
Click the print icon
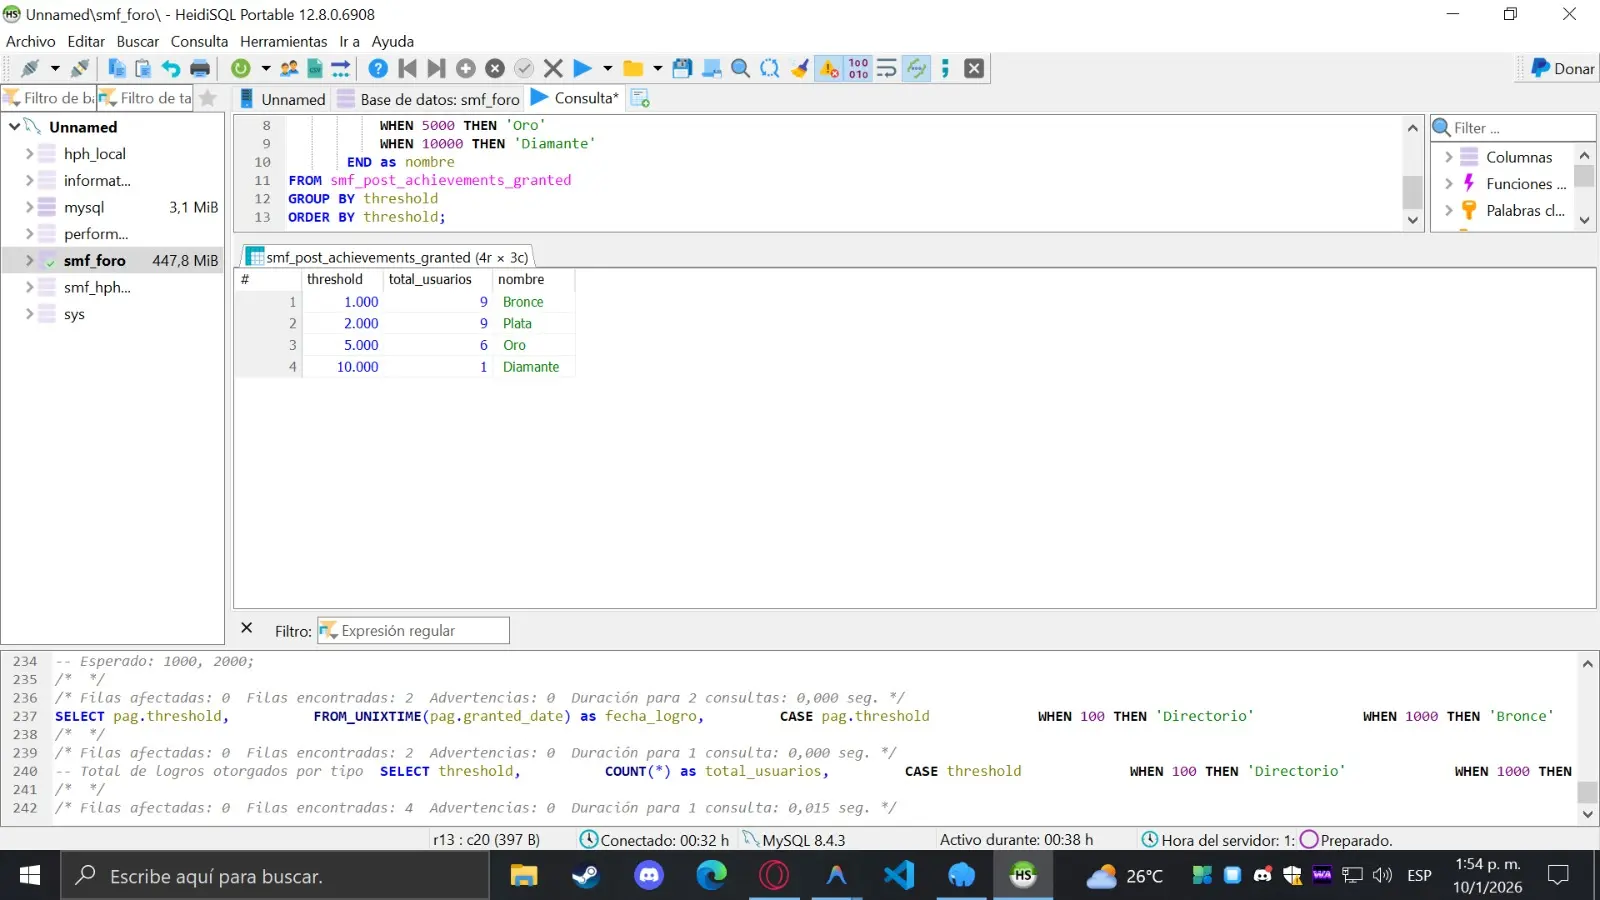[200, 68]
